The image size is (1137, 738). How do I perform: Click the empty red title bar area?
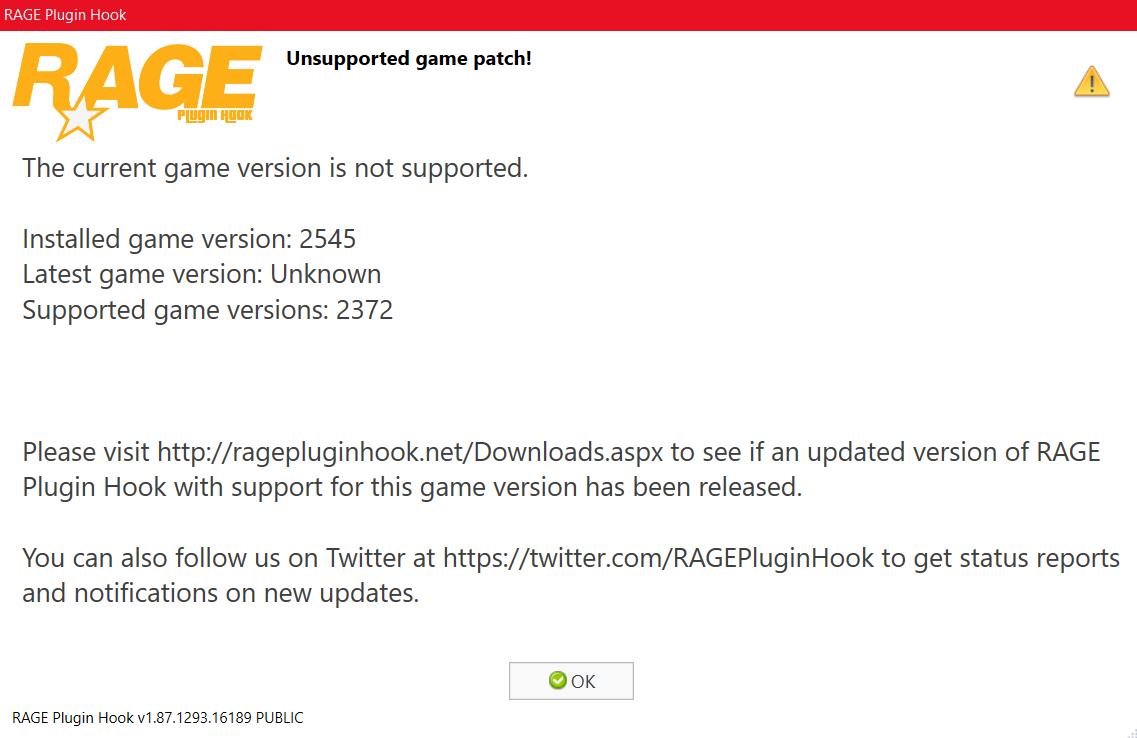click(631, 14)
